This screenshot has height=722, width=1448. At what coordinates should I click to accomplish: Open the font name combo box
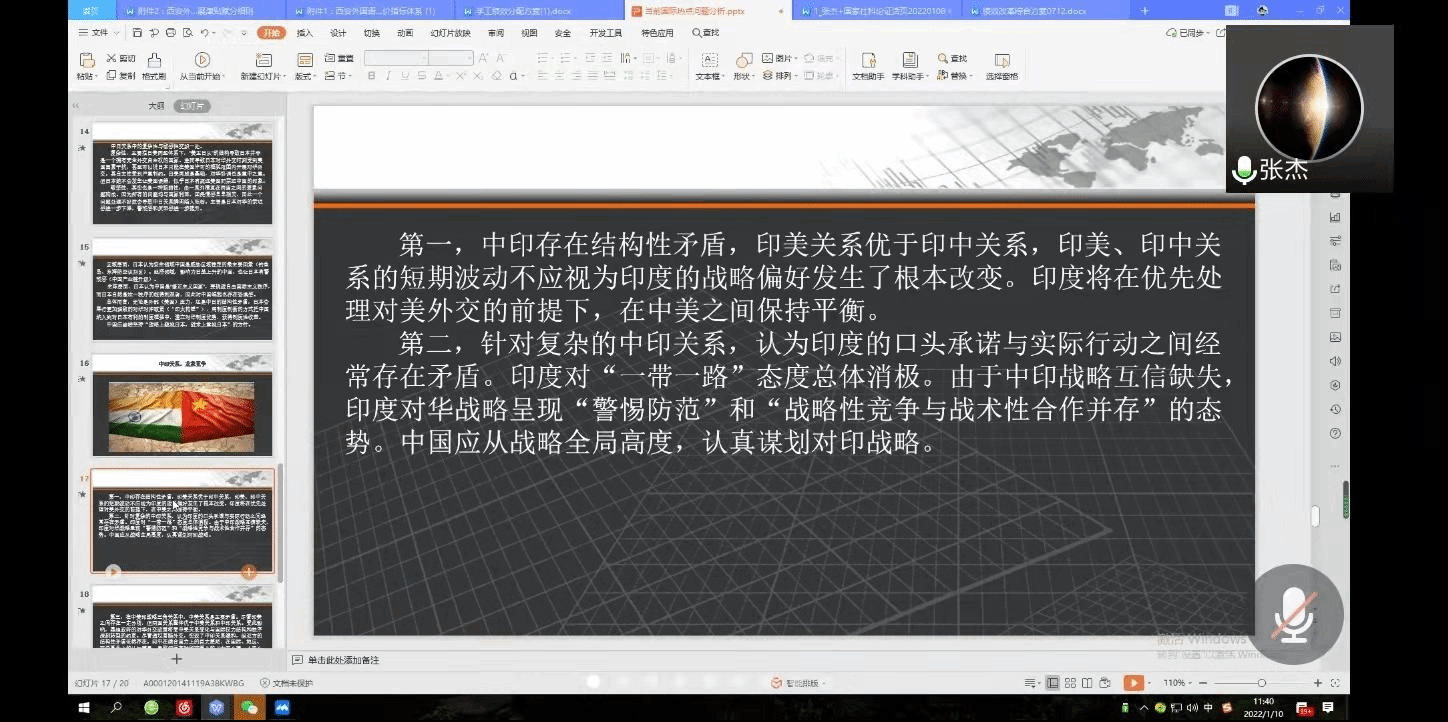pos(395,59)
